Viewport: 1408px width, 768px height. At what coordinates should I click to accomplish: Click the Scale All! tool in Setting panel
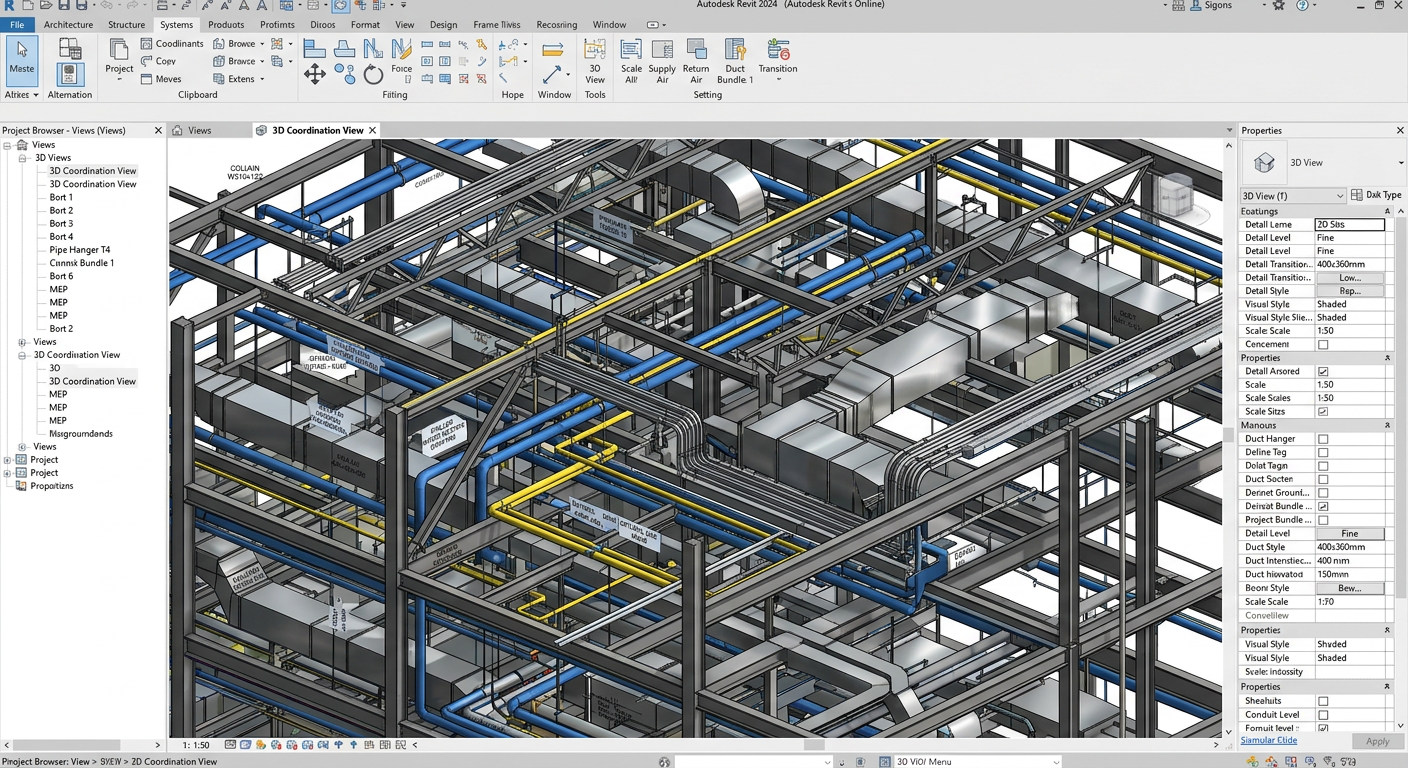631,60
